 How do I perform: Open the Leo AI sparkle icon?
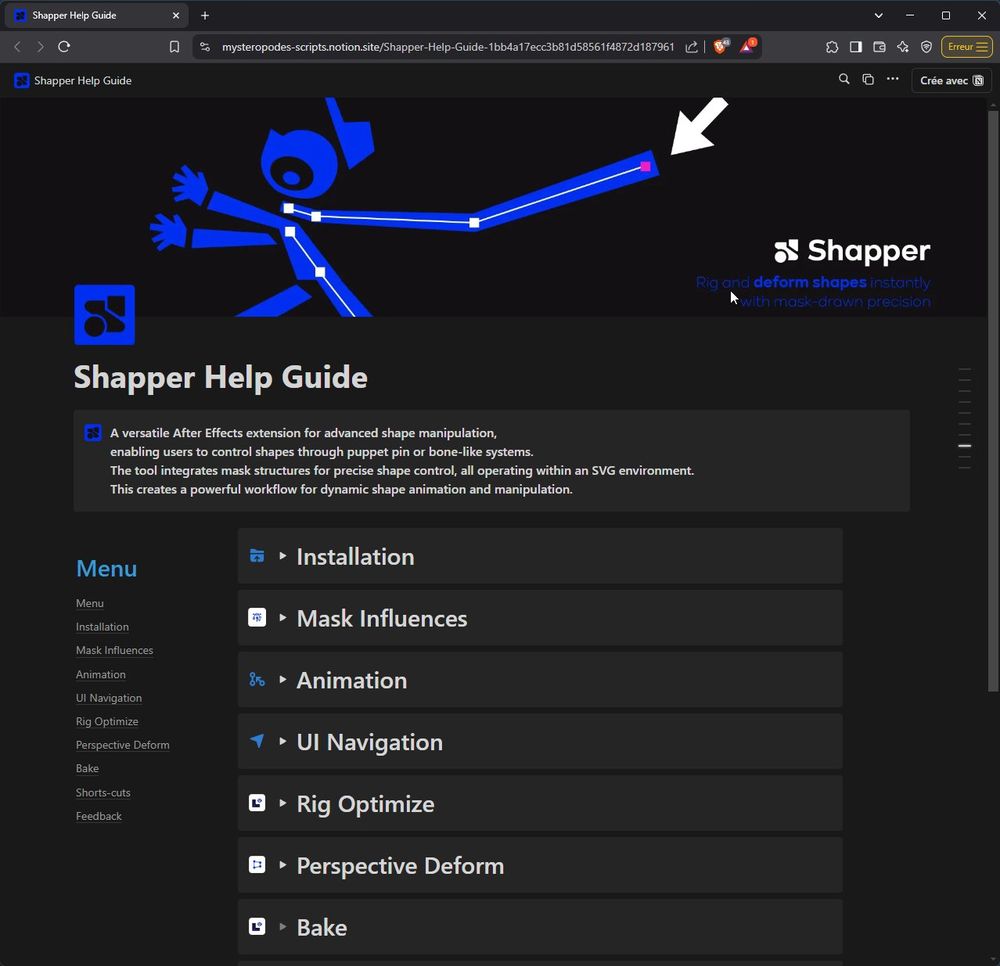coord(902,47)
